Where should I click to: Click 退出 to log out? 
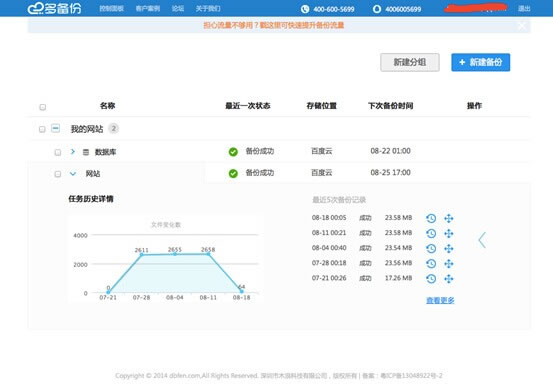(524, 8)
